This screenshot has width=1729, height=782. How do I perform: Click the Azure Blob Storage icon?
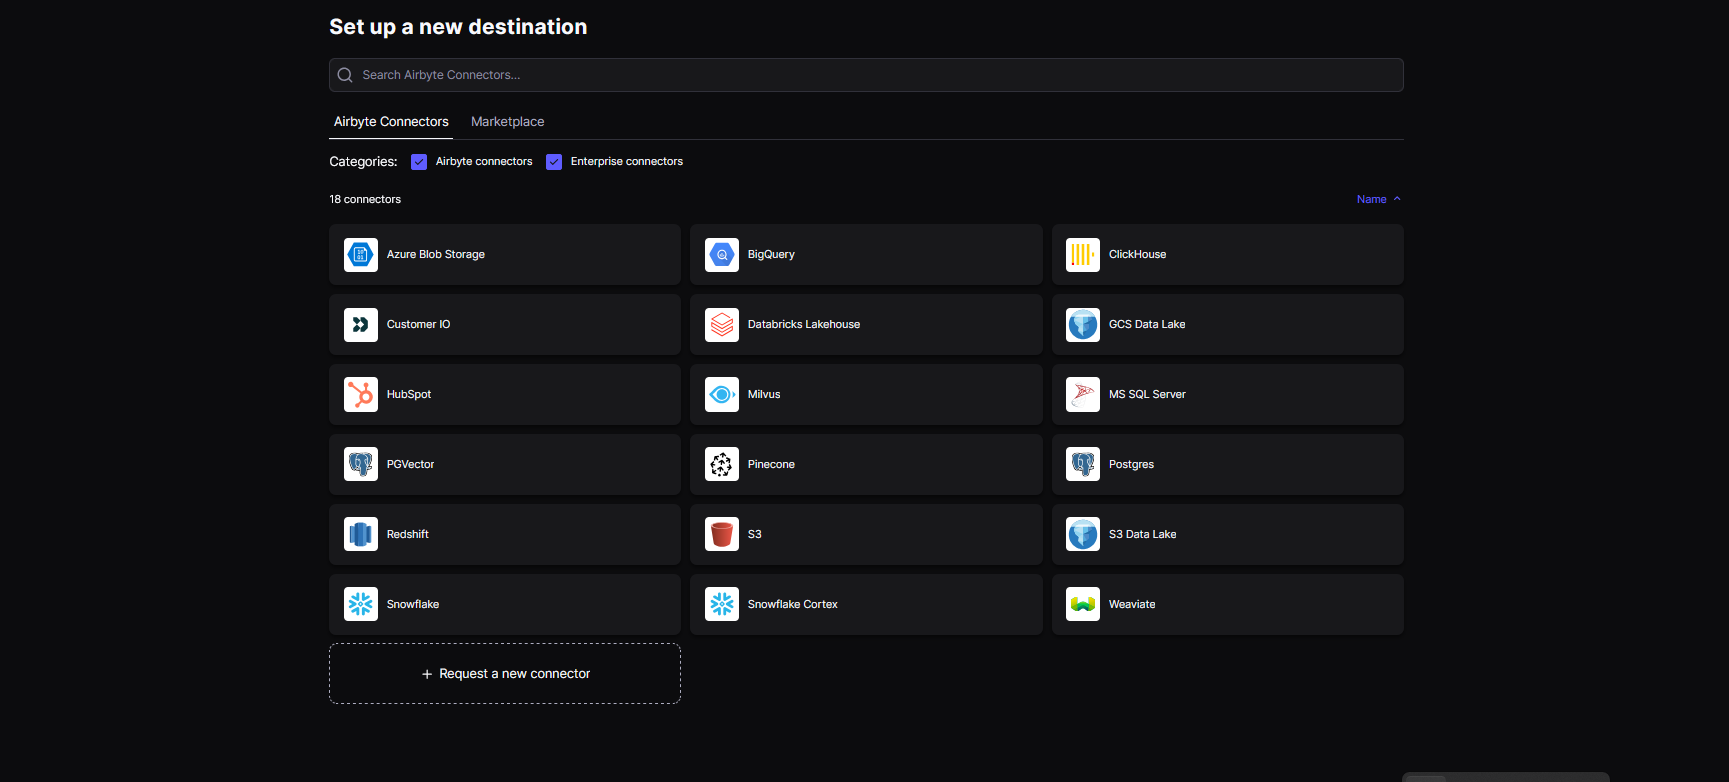pyautogui.click(x=360, y=255)
